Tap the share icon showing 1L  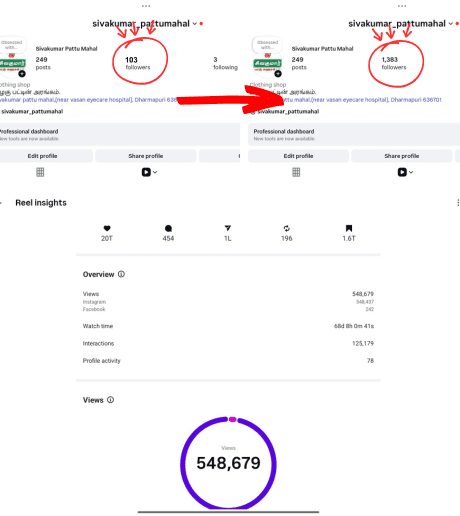[228, 228]
